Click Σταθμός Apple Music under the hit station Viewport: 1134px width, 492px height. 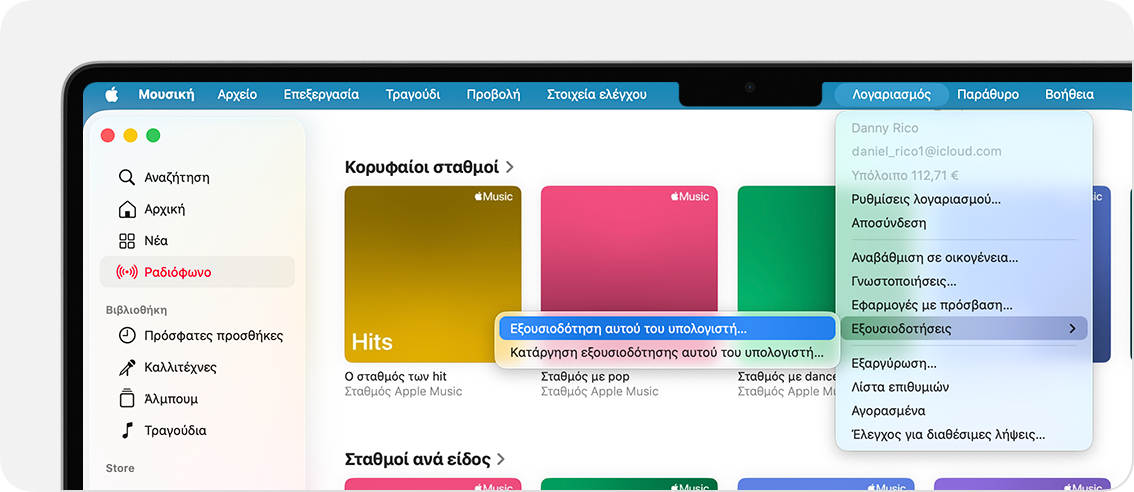(x=403, y=391)
